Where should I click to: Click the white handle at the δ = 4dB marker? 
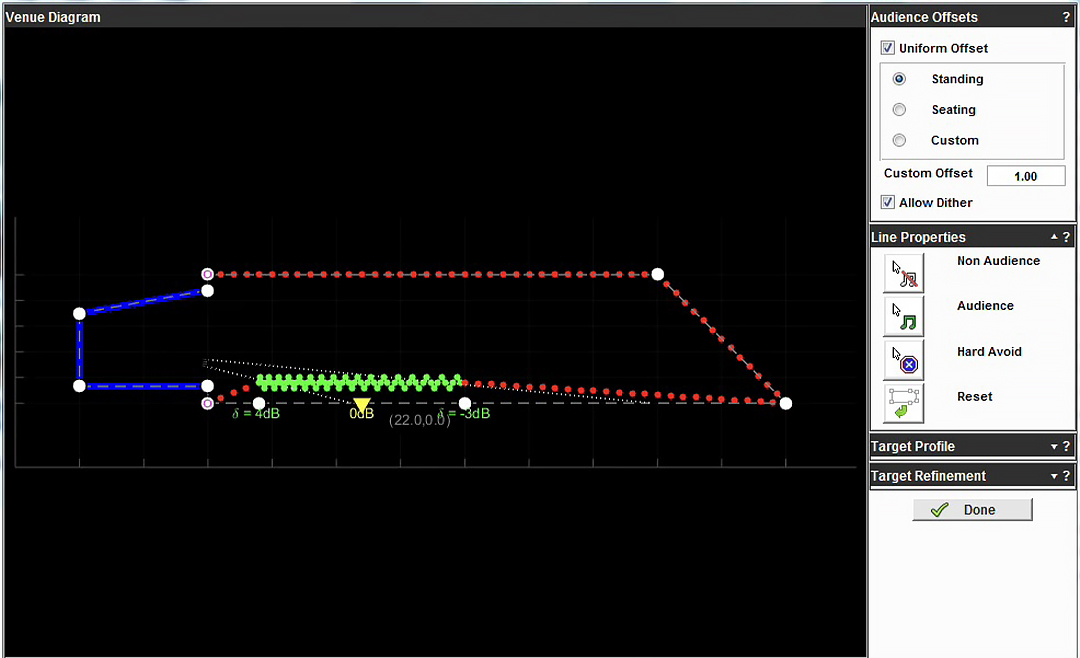pos(259,403)
